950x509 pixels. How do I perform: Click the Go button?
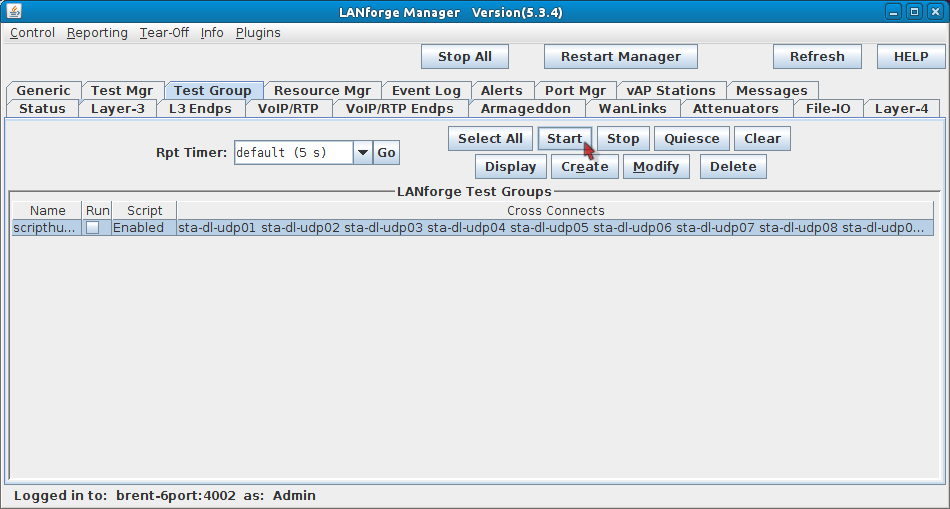[387, 153]
